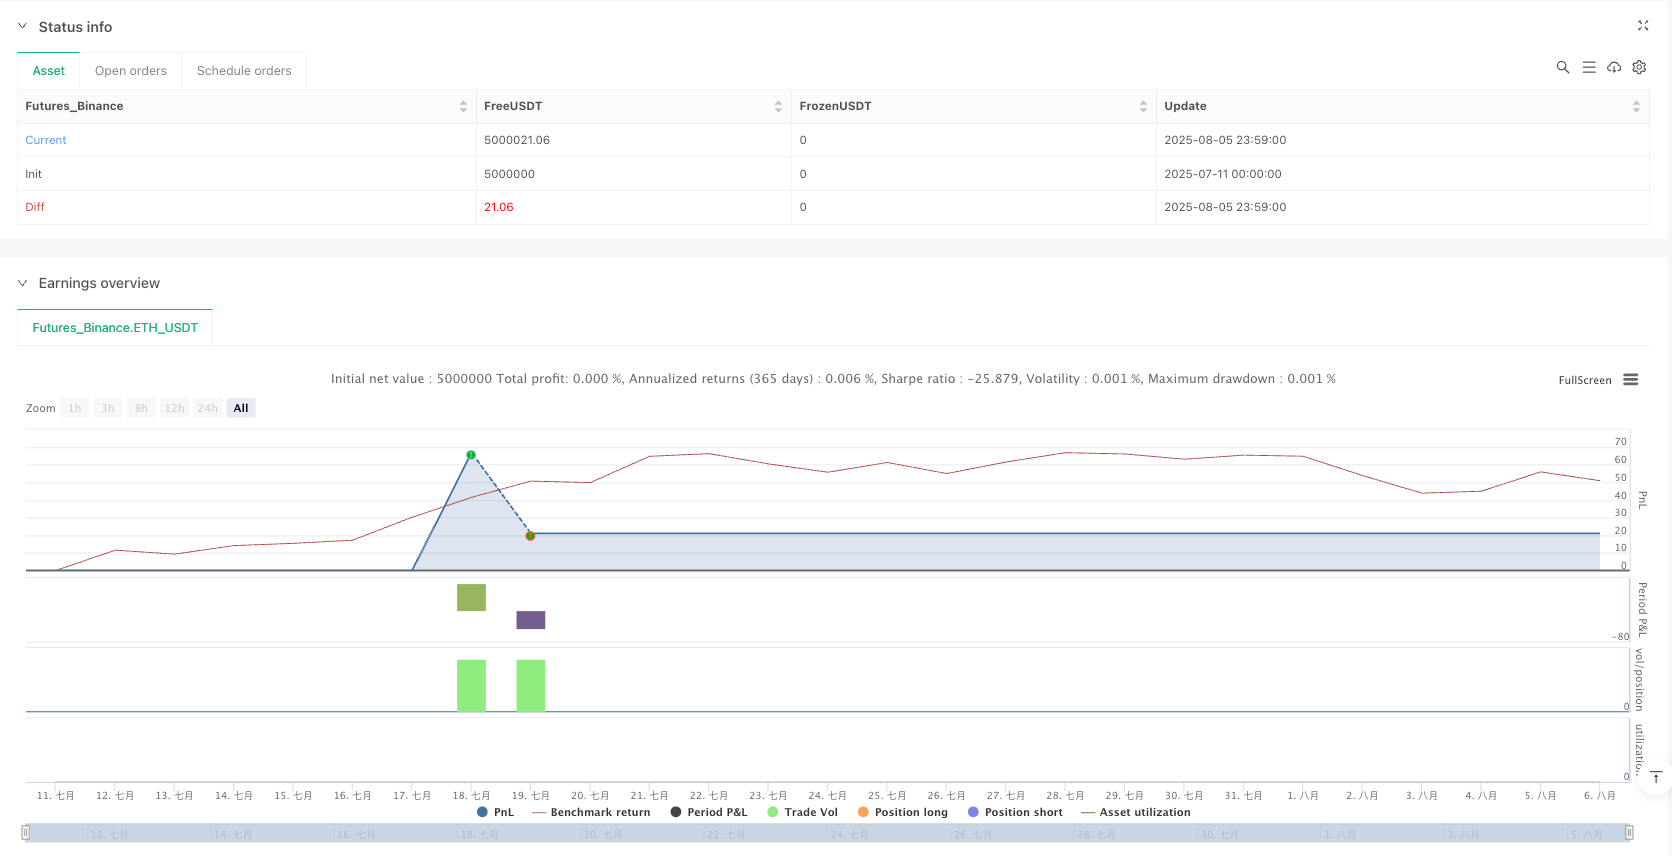This screenshot has width=1672, height=856.
Task: Hide the Trade Vol legend series
Action: 802,812
